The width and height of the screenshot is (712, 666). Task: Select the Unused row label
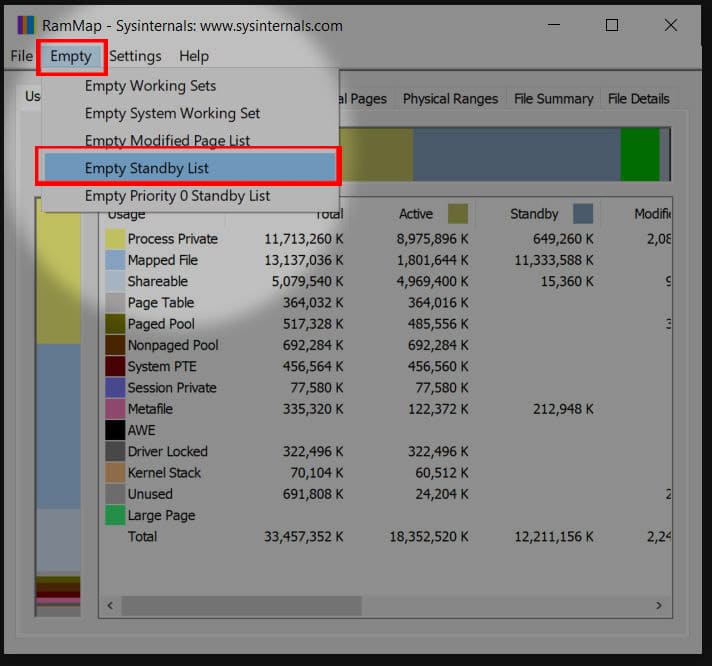(x=150, y=494)
